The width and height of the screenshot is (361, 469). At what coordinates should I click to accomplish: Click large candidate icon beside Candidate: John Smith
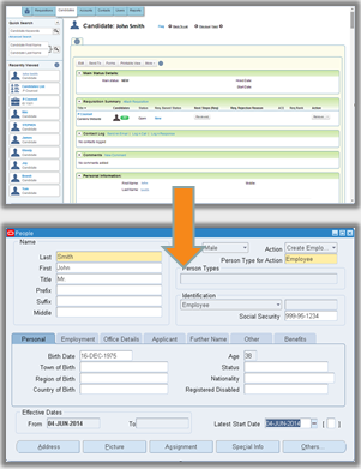pyautogui.click(x=75, y=25)
